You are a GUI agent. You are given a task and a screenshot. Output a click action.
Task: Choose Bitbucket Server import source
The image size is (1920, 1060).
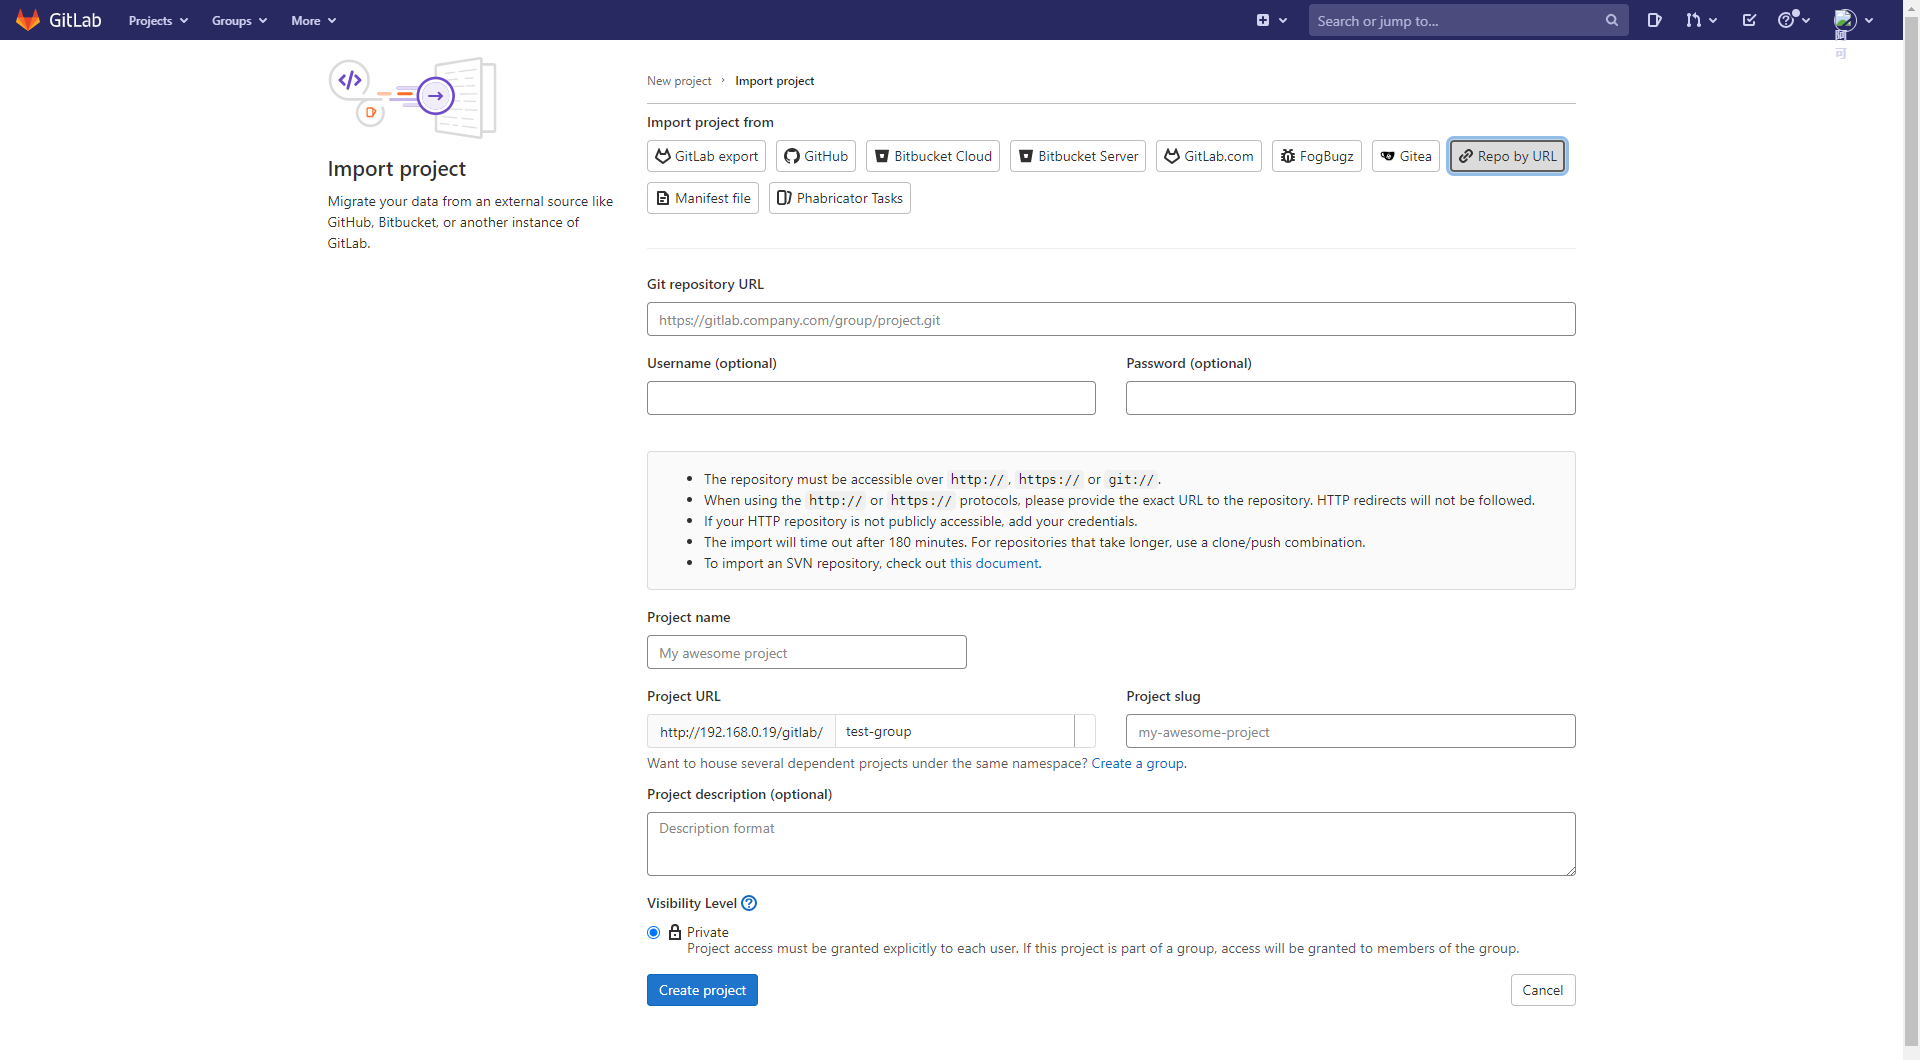tap(1078, 156)
